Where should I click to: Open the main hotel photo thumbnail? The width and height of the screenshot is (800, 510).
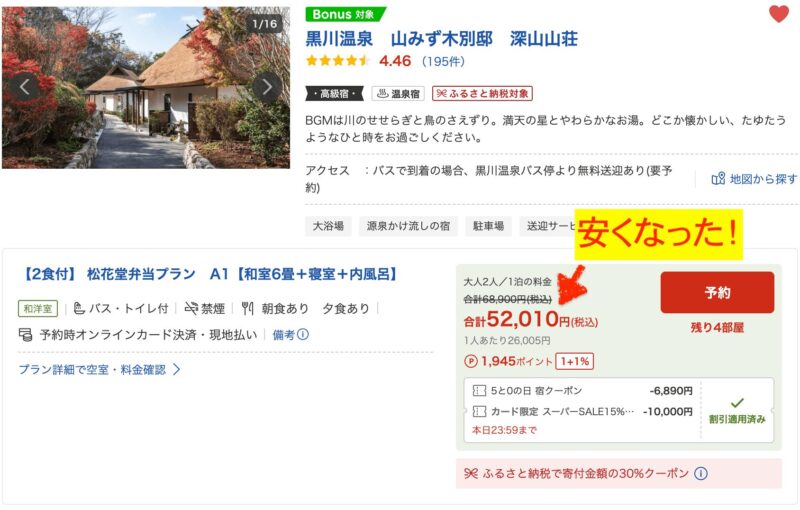(x=146, y=87)
